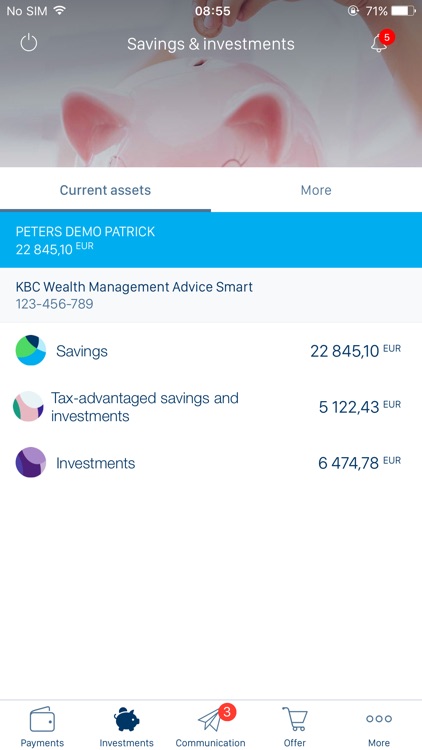Tap the three-dot More icon in bottom bar
Viewport: 422px width, 750px height.
pyautogui.click(x=379, y=718)
